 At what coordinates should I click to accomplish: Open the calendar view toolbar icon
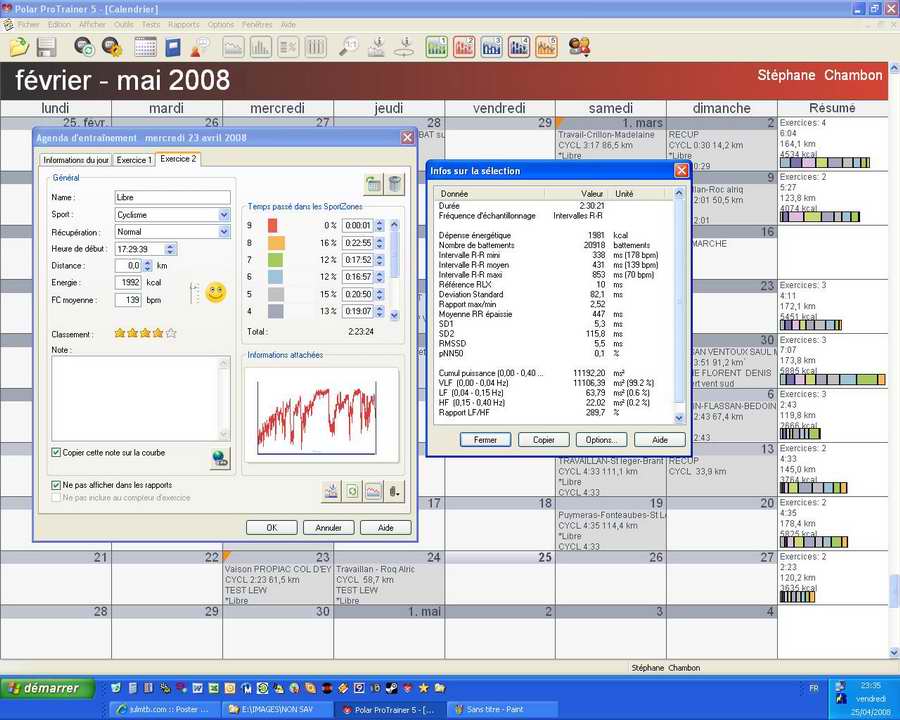[145, 47]
